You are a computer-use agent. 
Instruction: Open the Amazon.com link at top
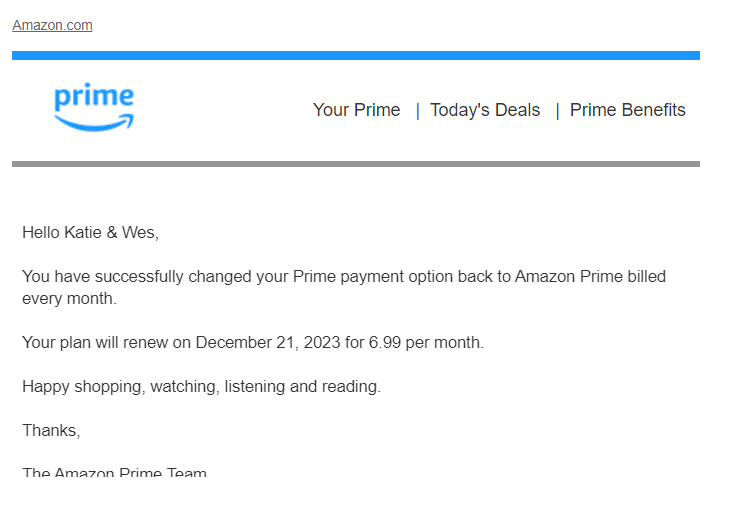(52, 25)
